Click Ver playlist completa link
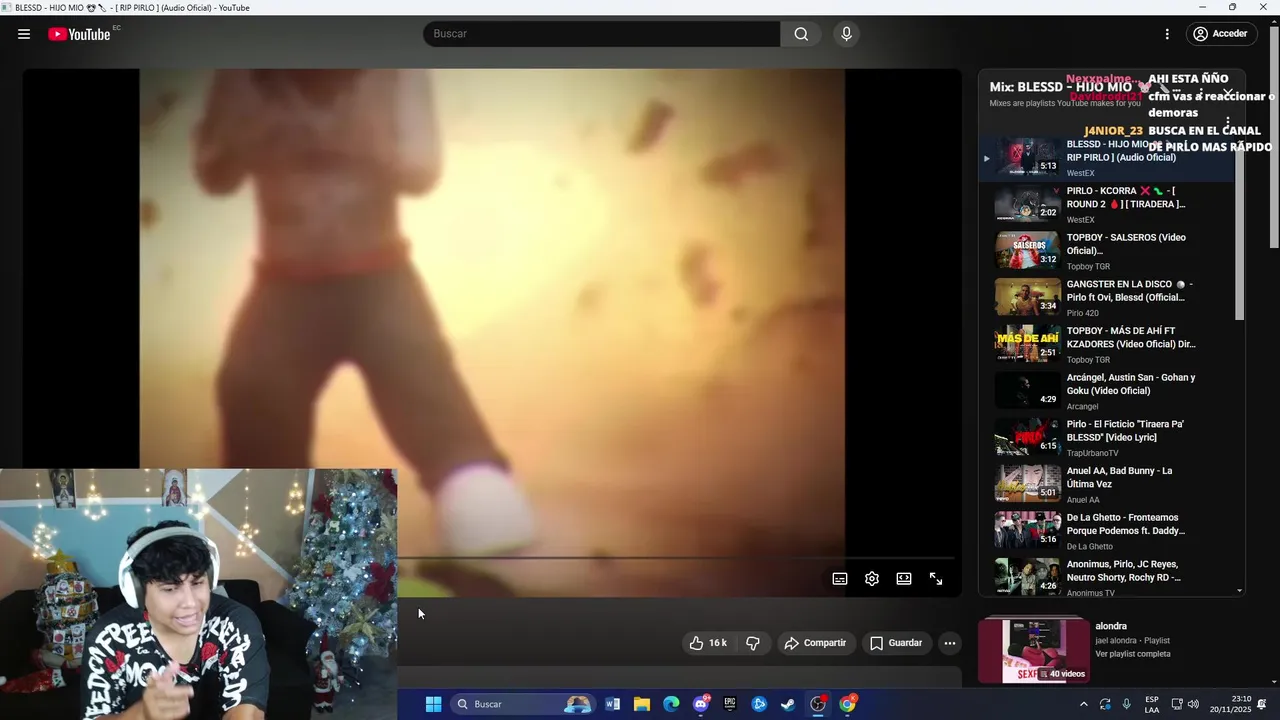 [x=1133, y=654]
